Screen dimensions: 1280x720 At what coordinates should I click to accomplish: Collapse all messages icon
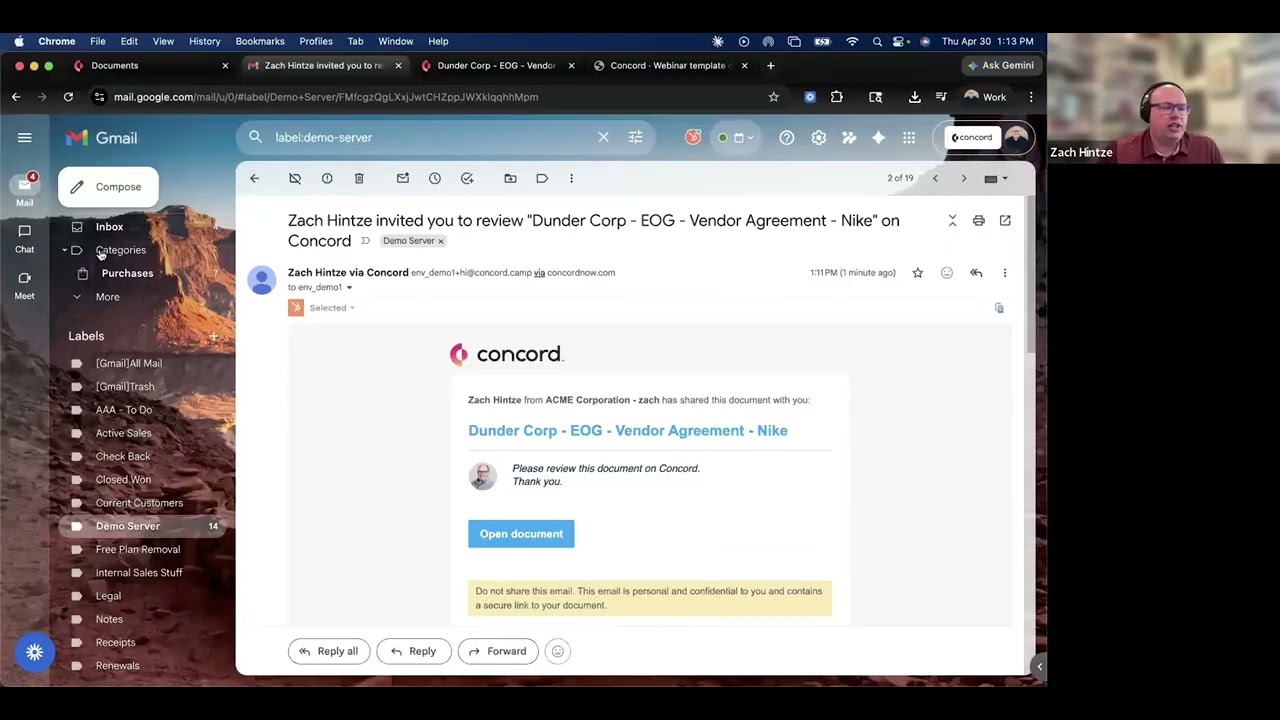tap(952, 220)
